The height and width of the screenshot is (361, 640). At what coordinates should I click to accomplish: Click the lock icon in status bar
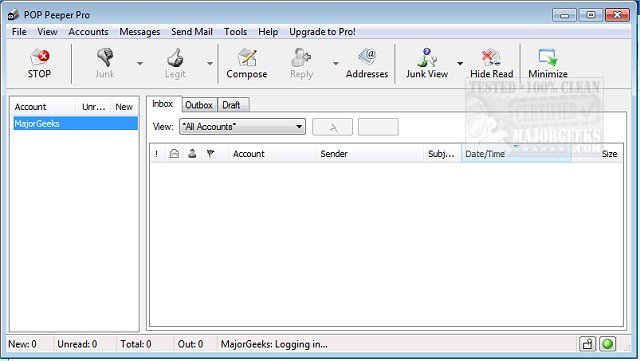pos(587,344)
